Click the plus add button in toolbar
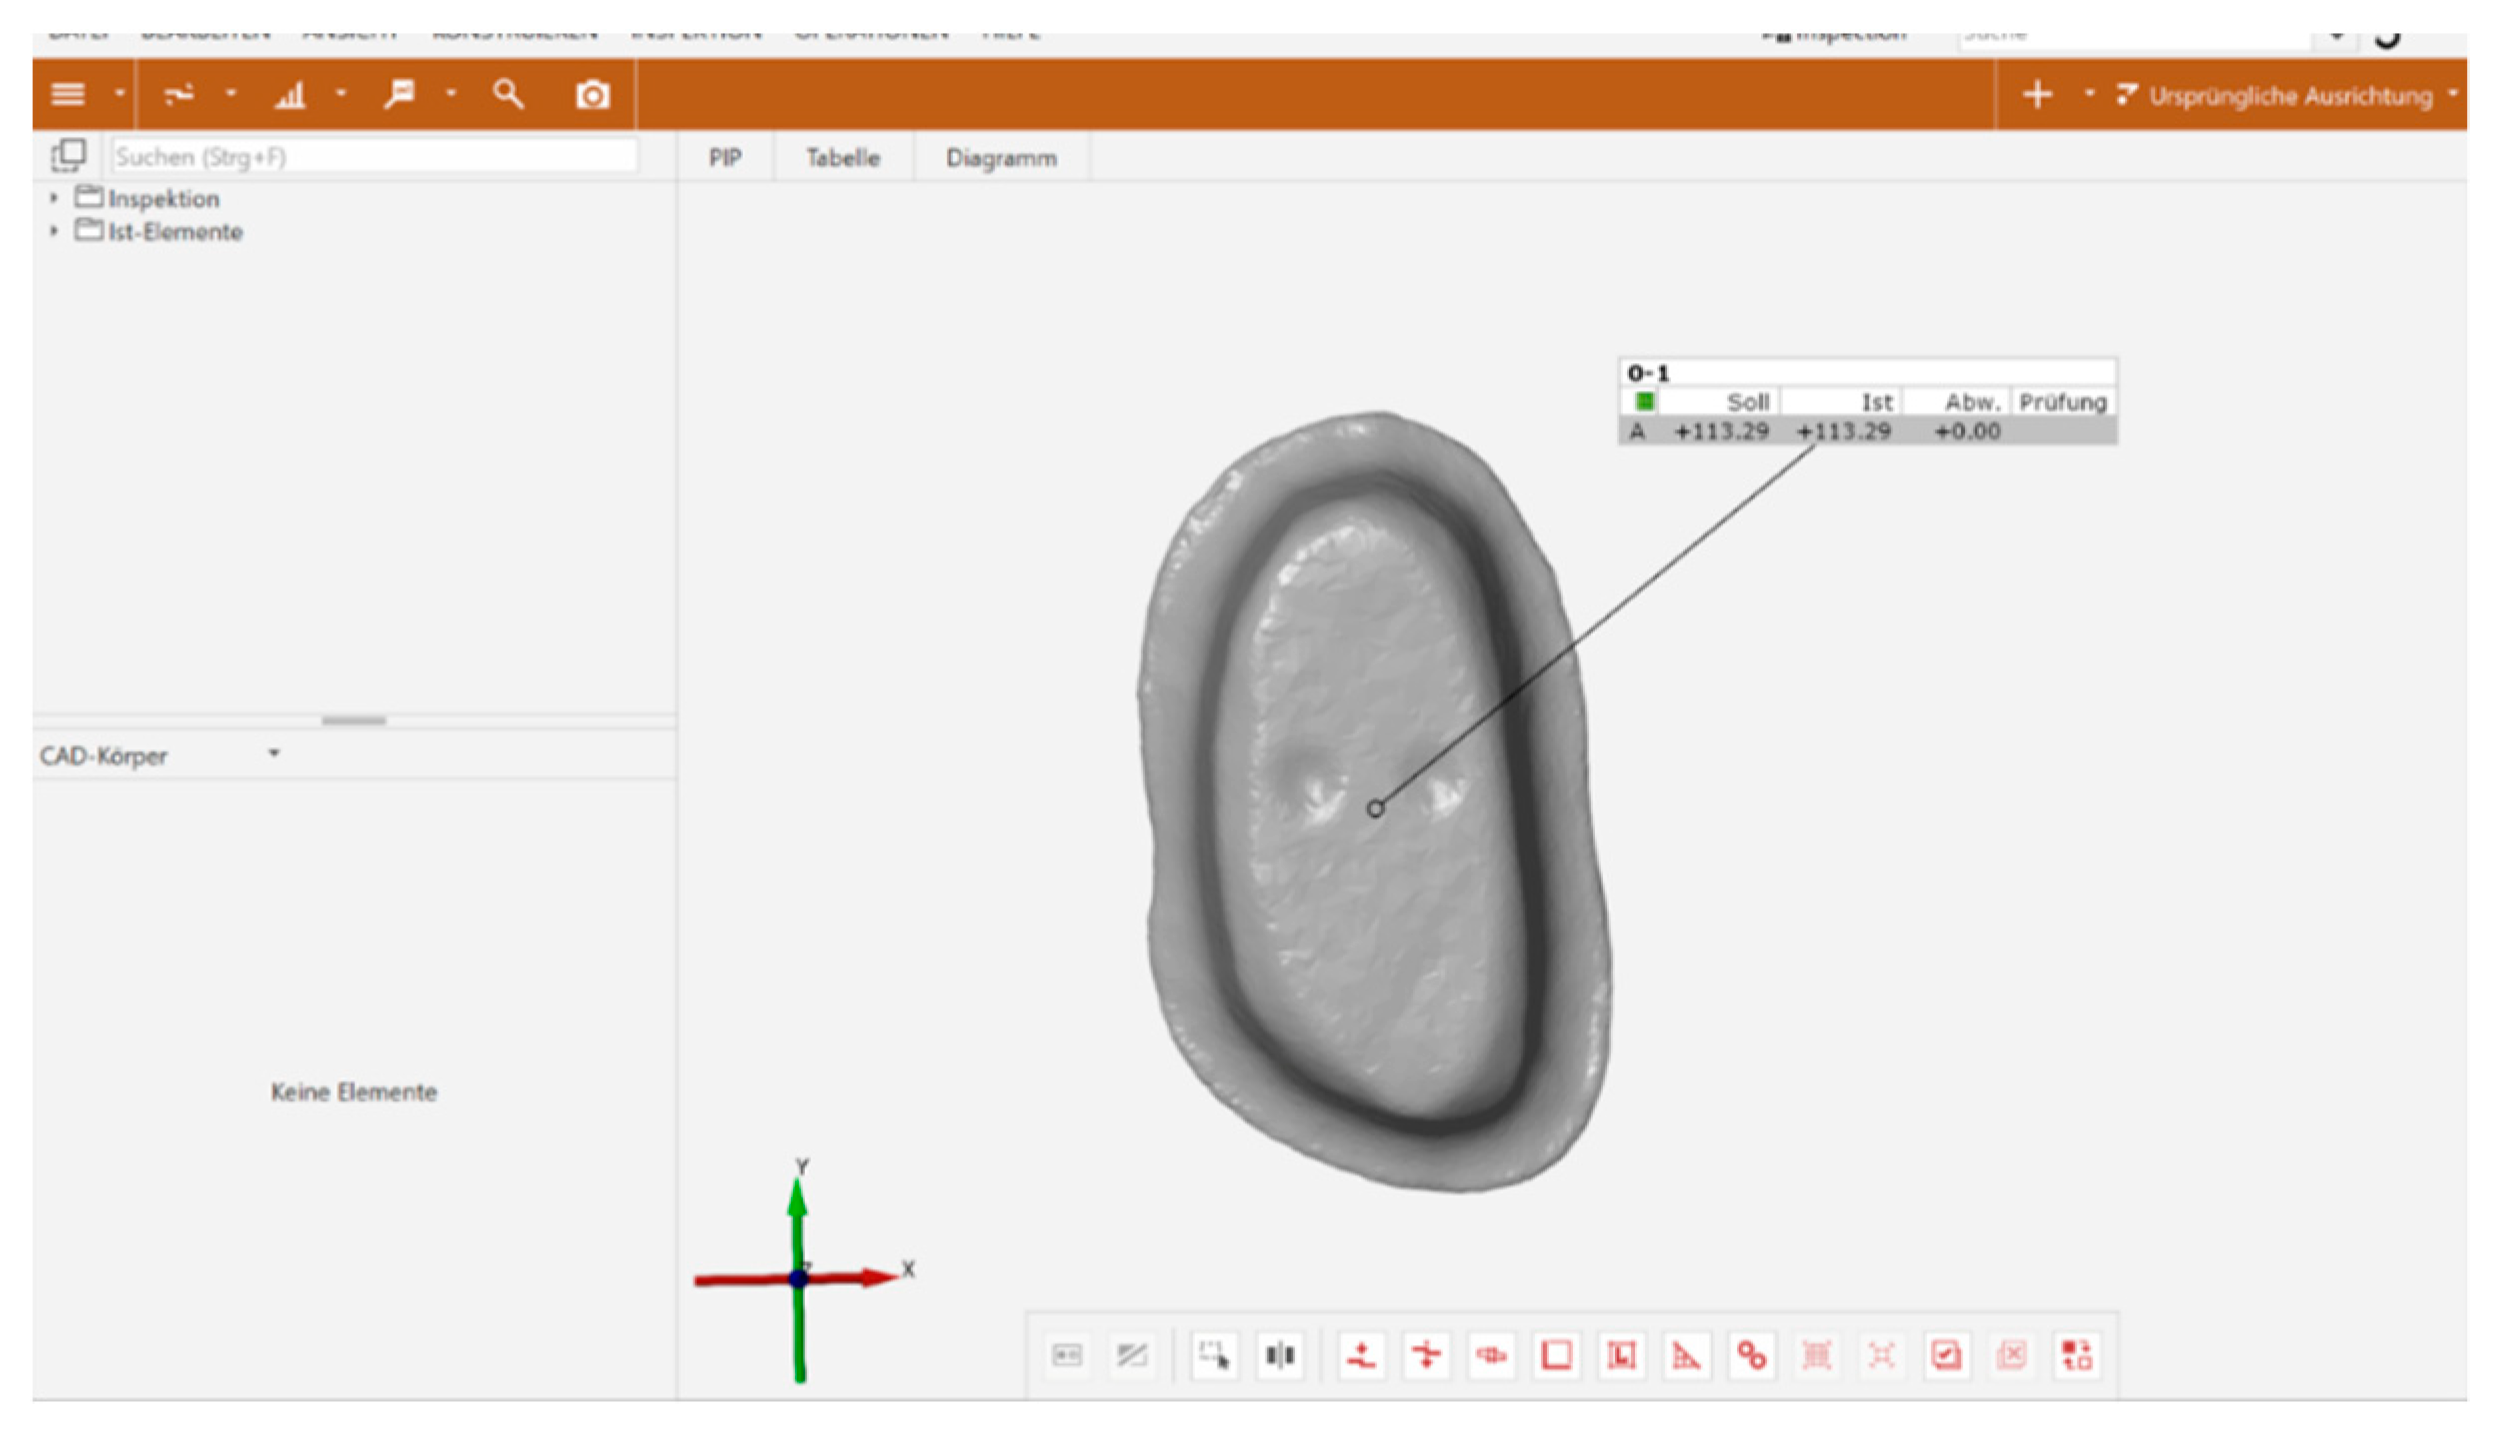The height and width of the screenshot is (1436, 2502). point(2037,95)
